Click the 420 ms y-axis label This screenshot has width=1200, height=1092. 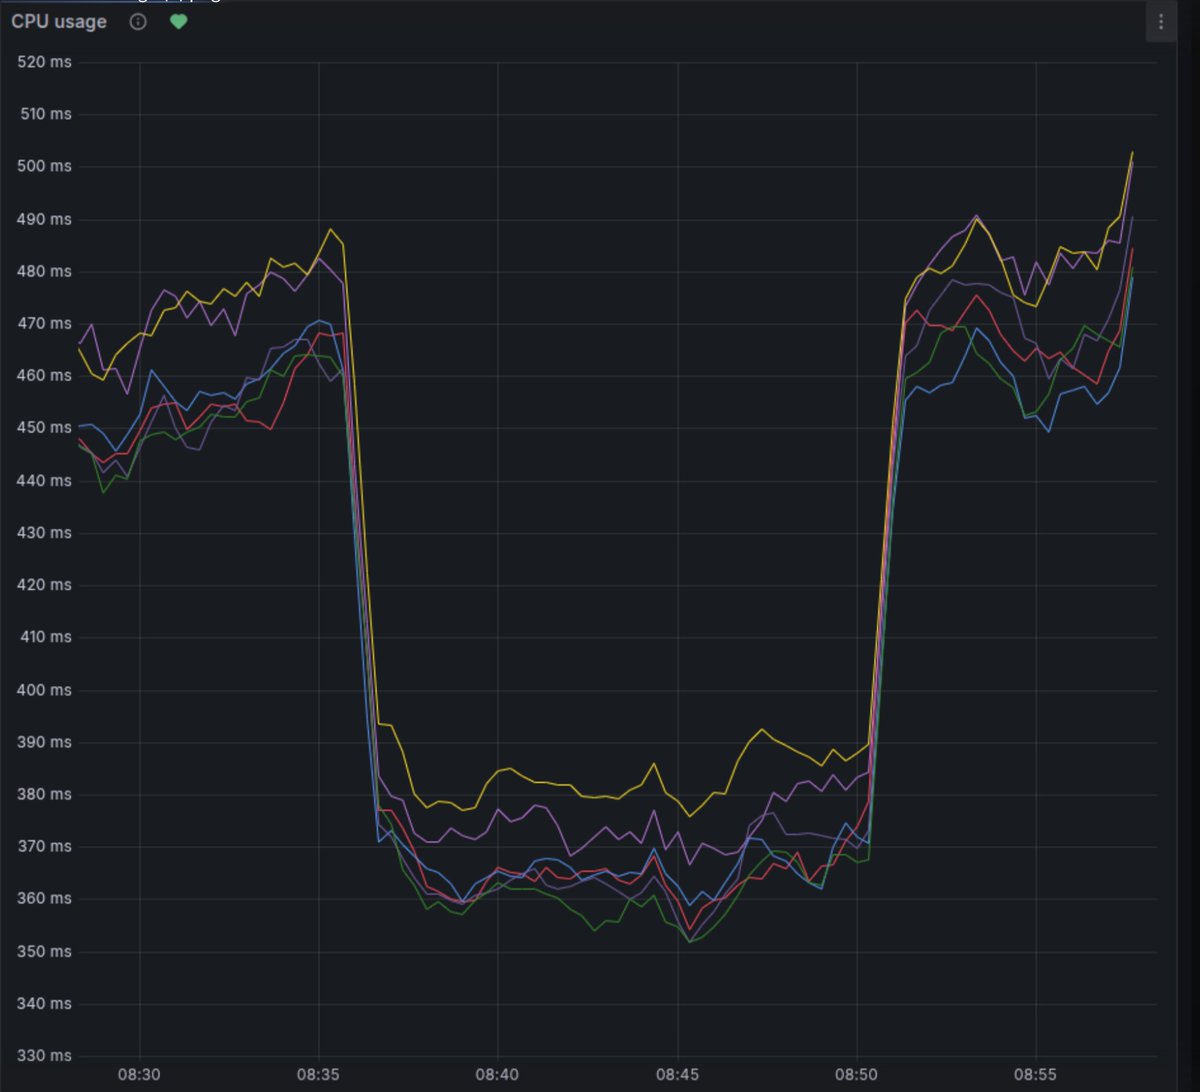(46, 585)
